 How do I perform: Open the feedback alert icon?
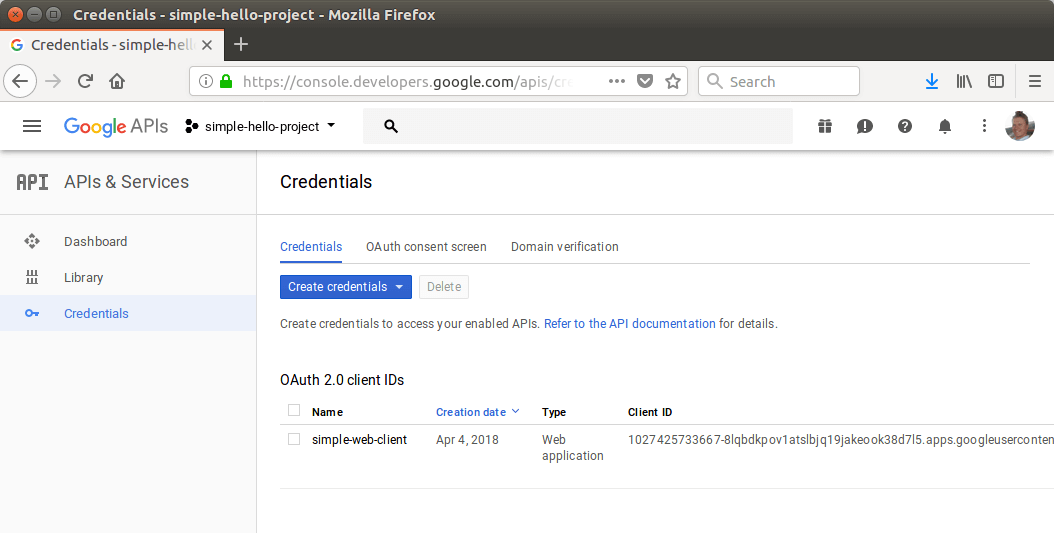click(865, 126)
